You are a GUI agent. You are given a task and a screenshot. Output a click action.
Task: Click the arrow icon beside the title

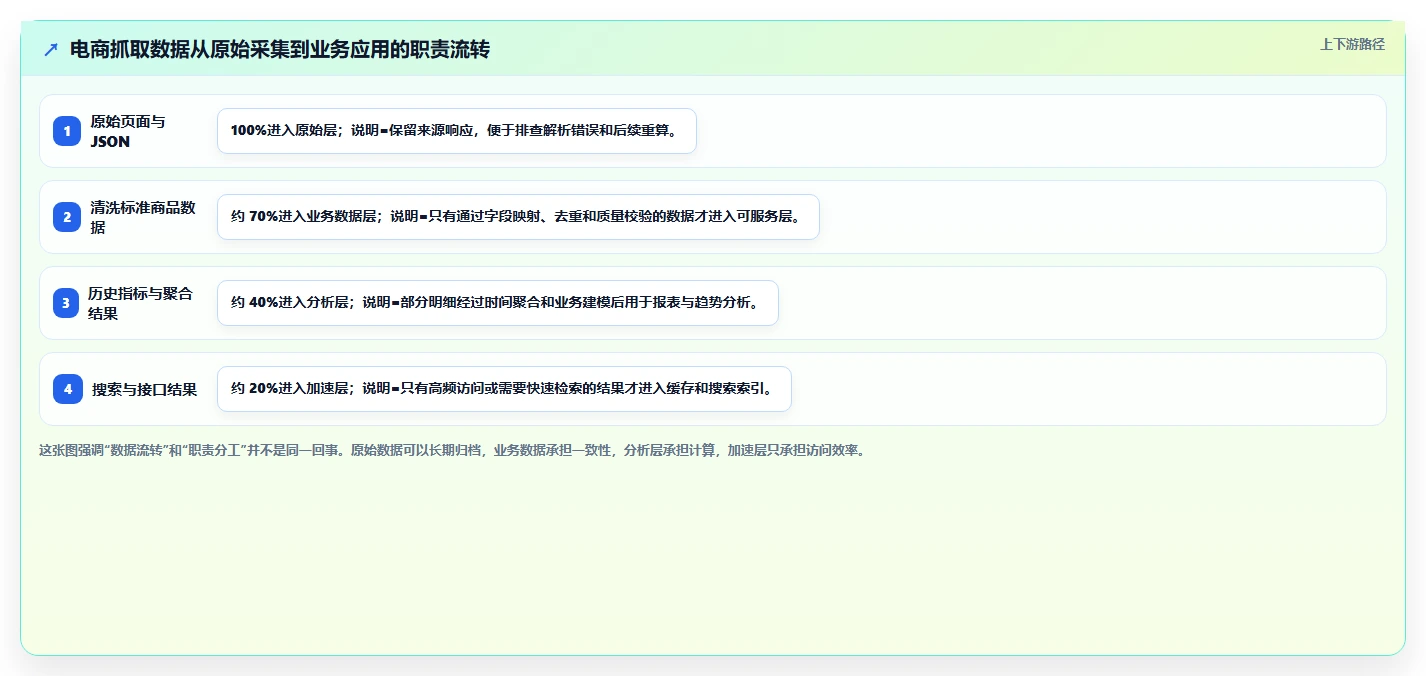(x=51, y=49)
